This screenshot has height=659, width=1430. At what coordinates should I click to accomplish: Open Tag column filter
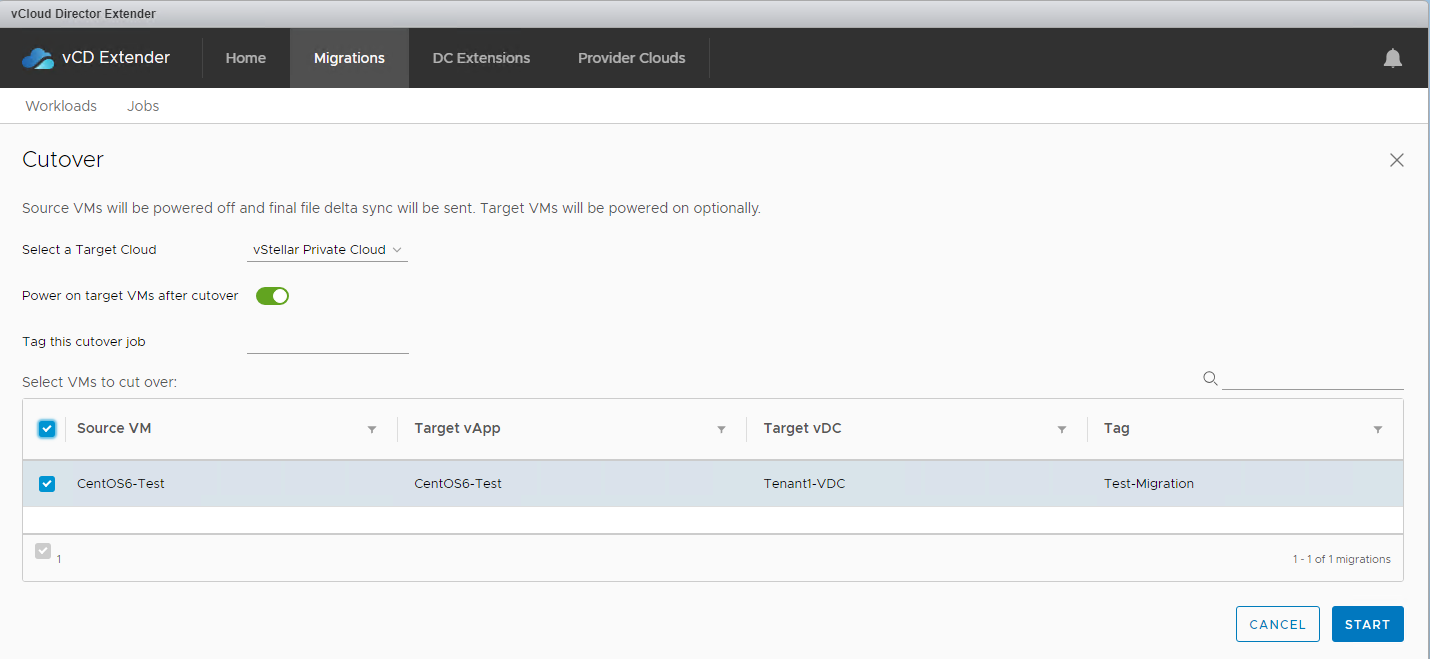(1378, 429)
